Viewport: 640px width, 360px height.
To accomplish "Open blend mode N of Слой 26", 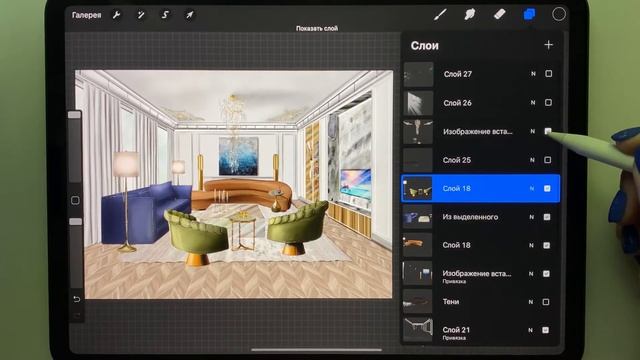I will [x=533, y=103].
